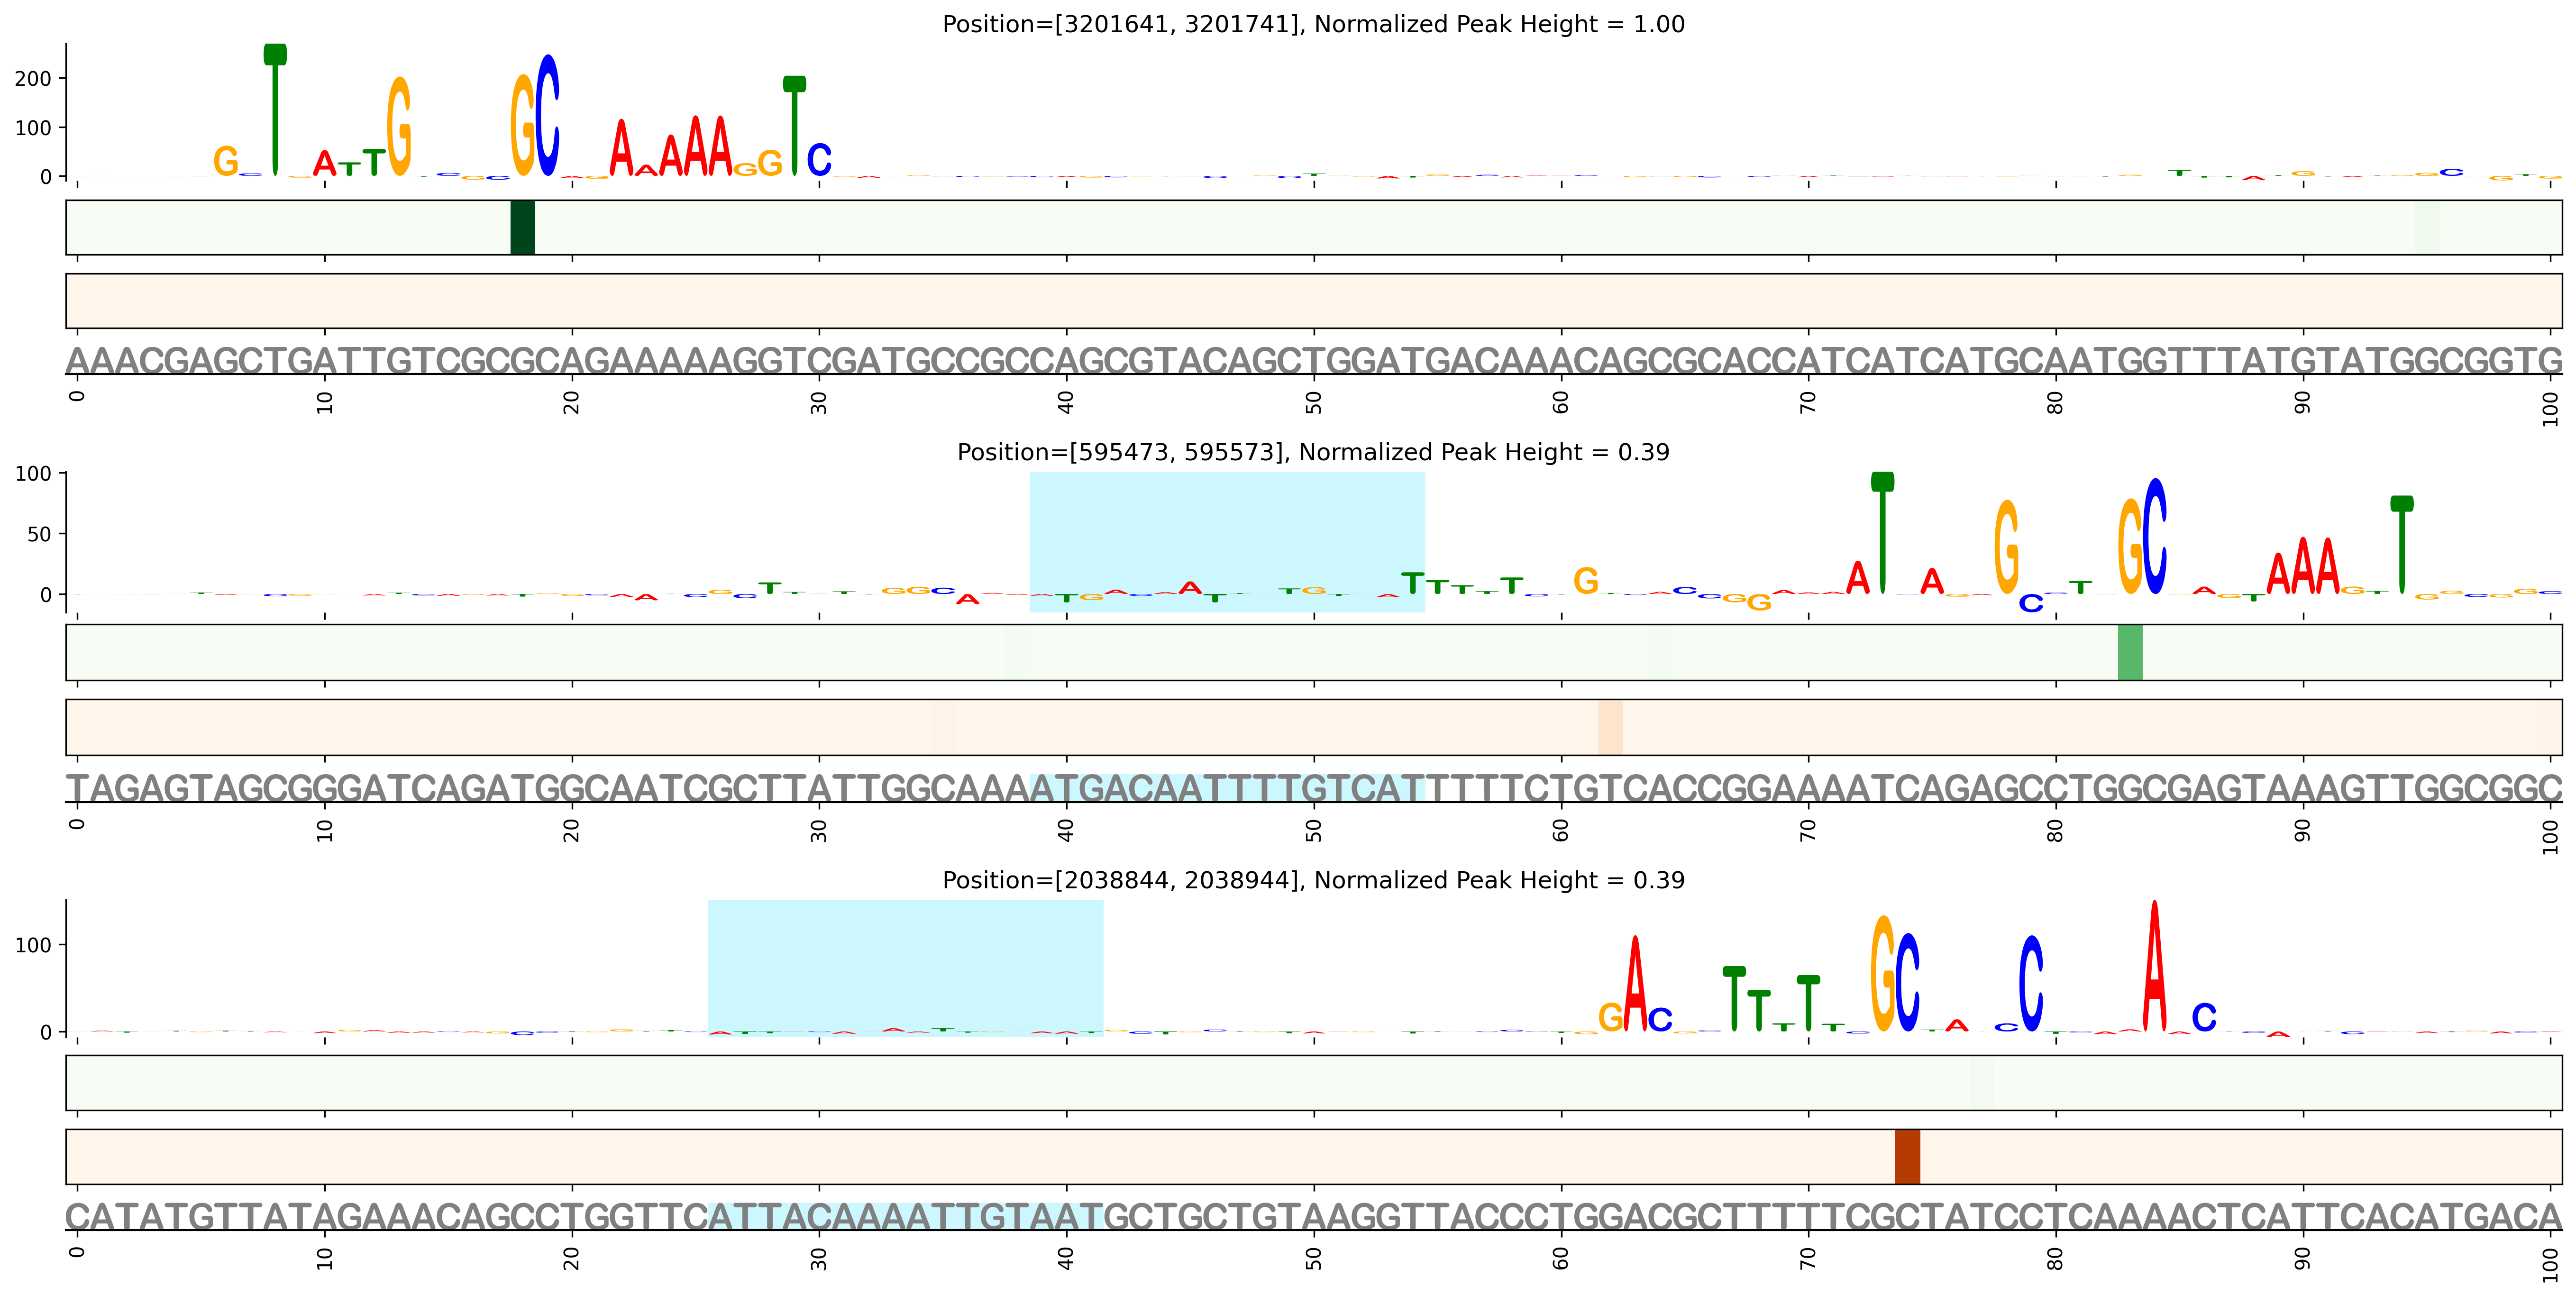Click the start 'TAGAGTAGC' of the middle sequence
Viewport: 2576px width, 1296px height.
pyautogui.click(x=177, y=789)
